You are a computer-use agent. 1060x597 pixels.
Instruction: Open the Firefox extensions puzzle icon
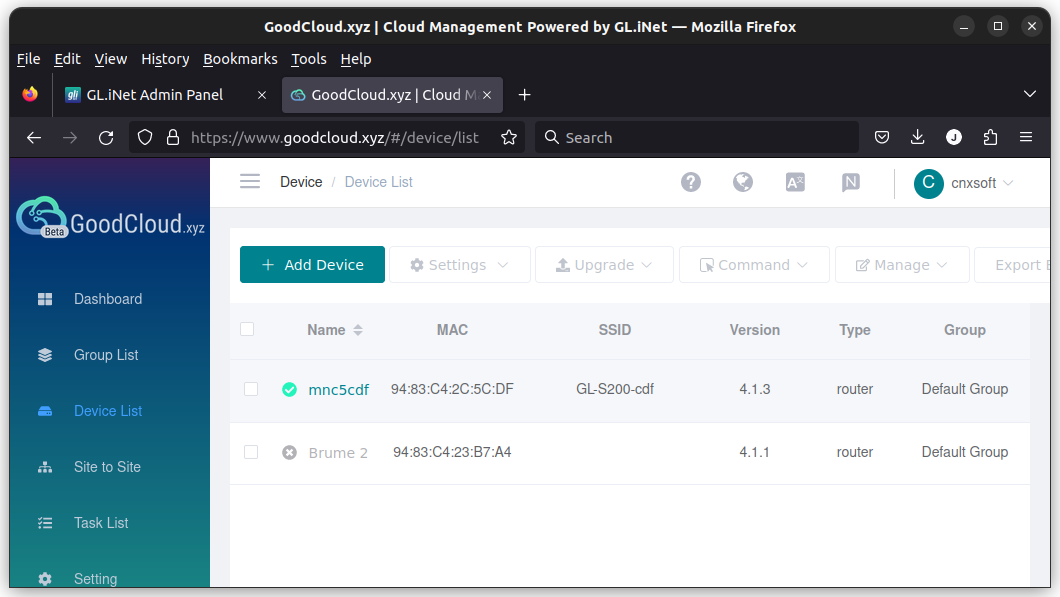tap(990, 138)
